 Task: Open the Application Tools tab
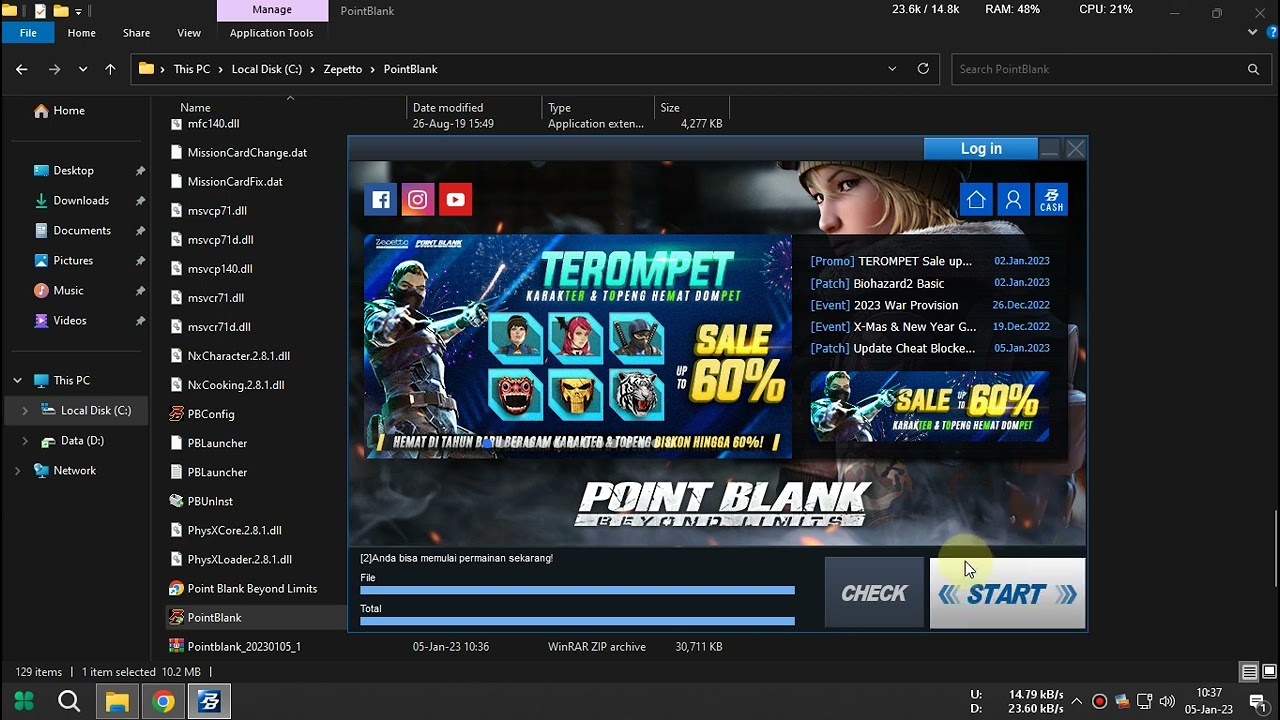(x=271, y=33)
